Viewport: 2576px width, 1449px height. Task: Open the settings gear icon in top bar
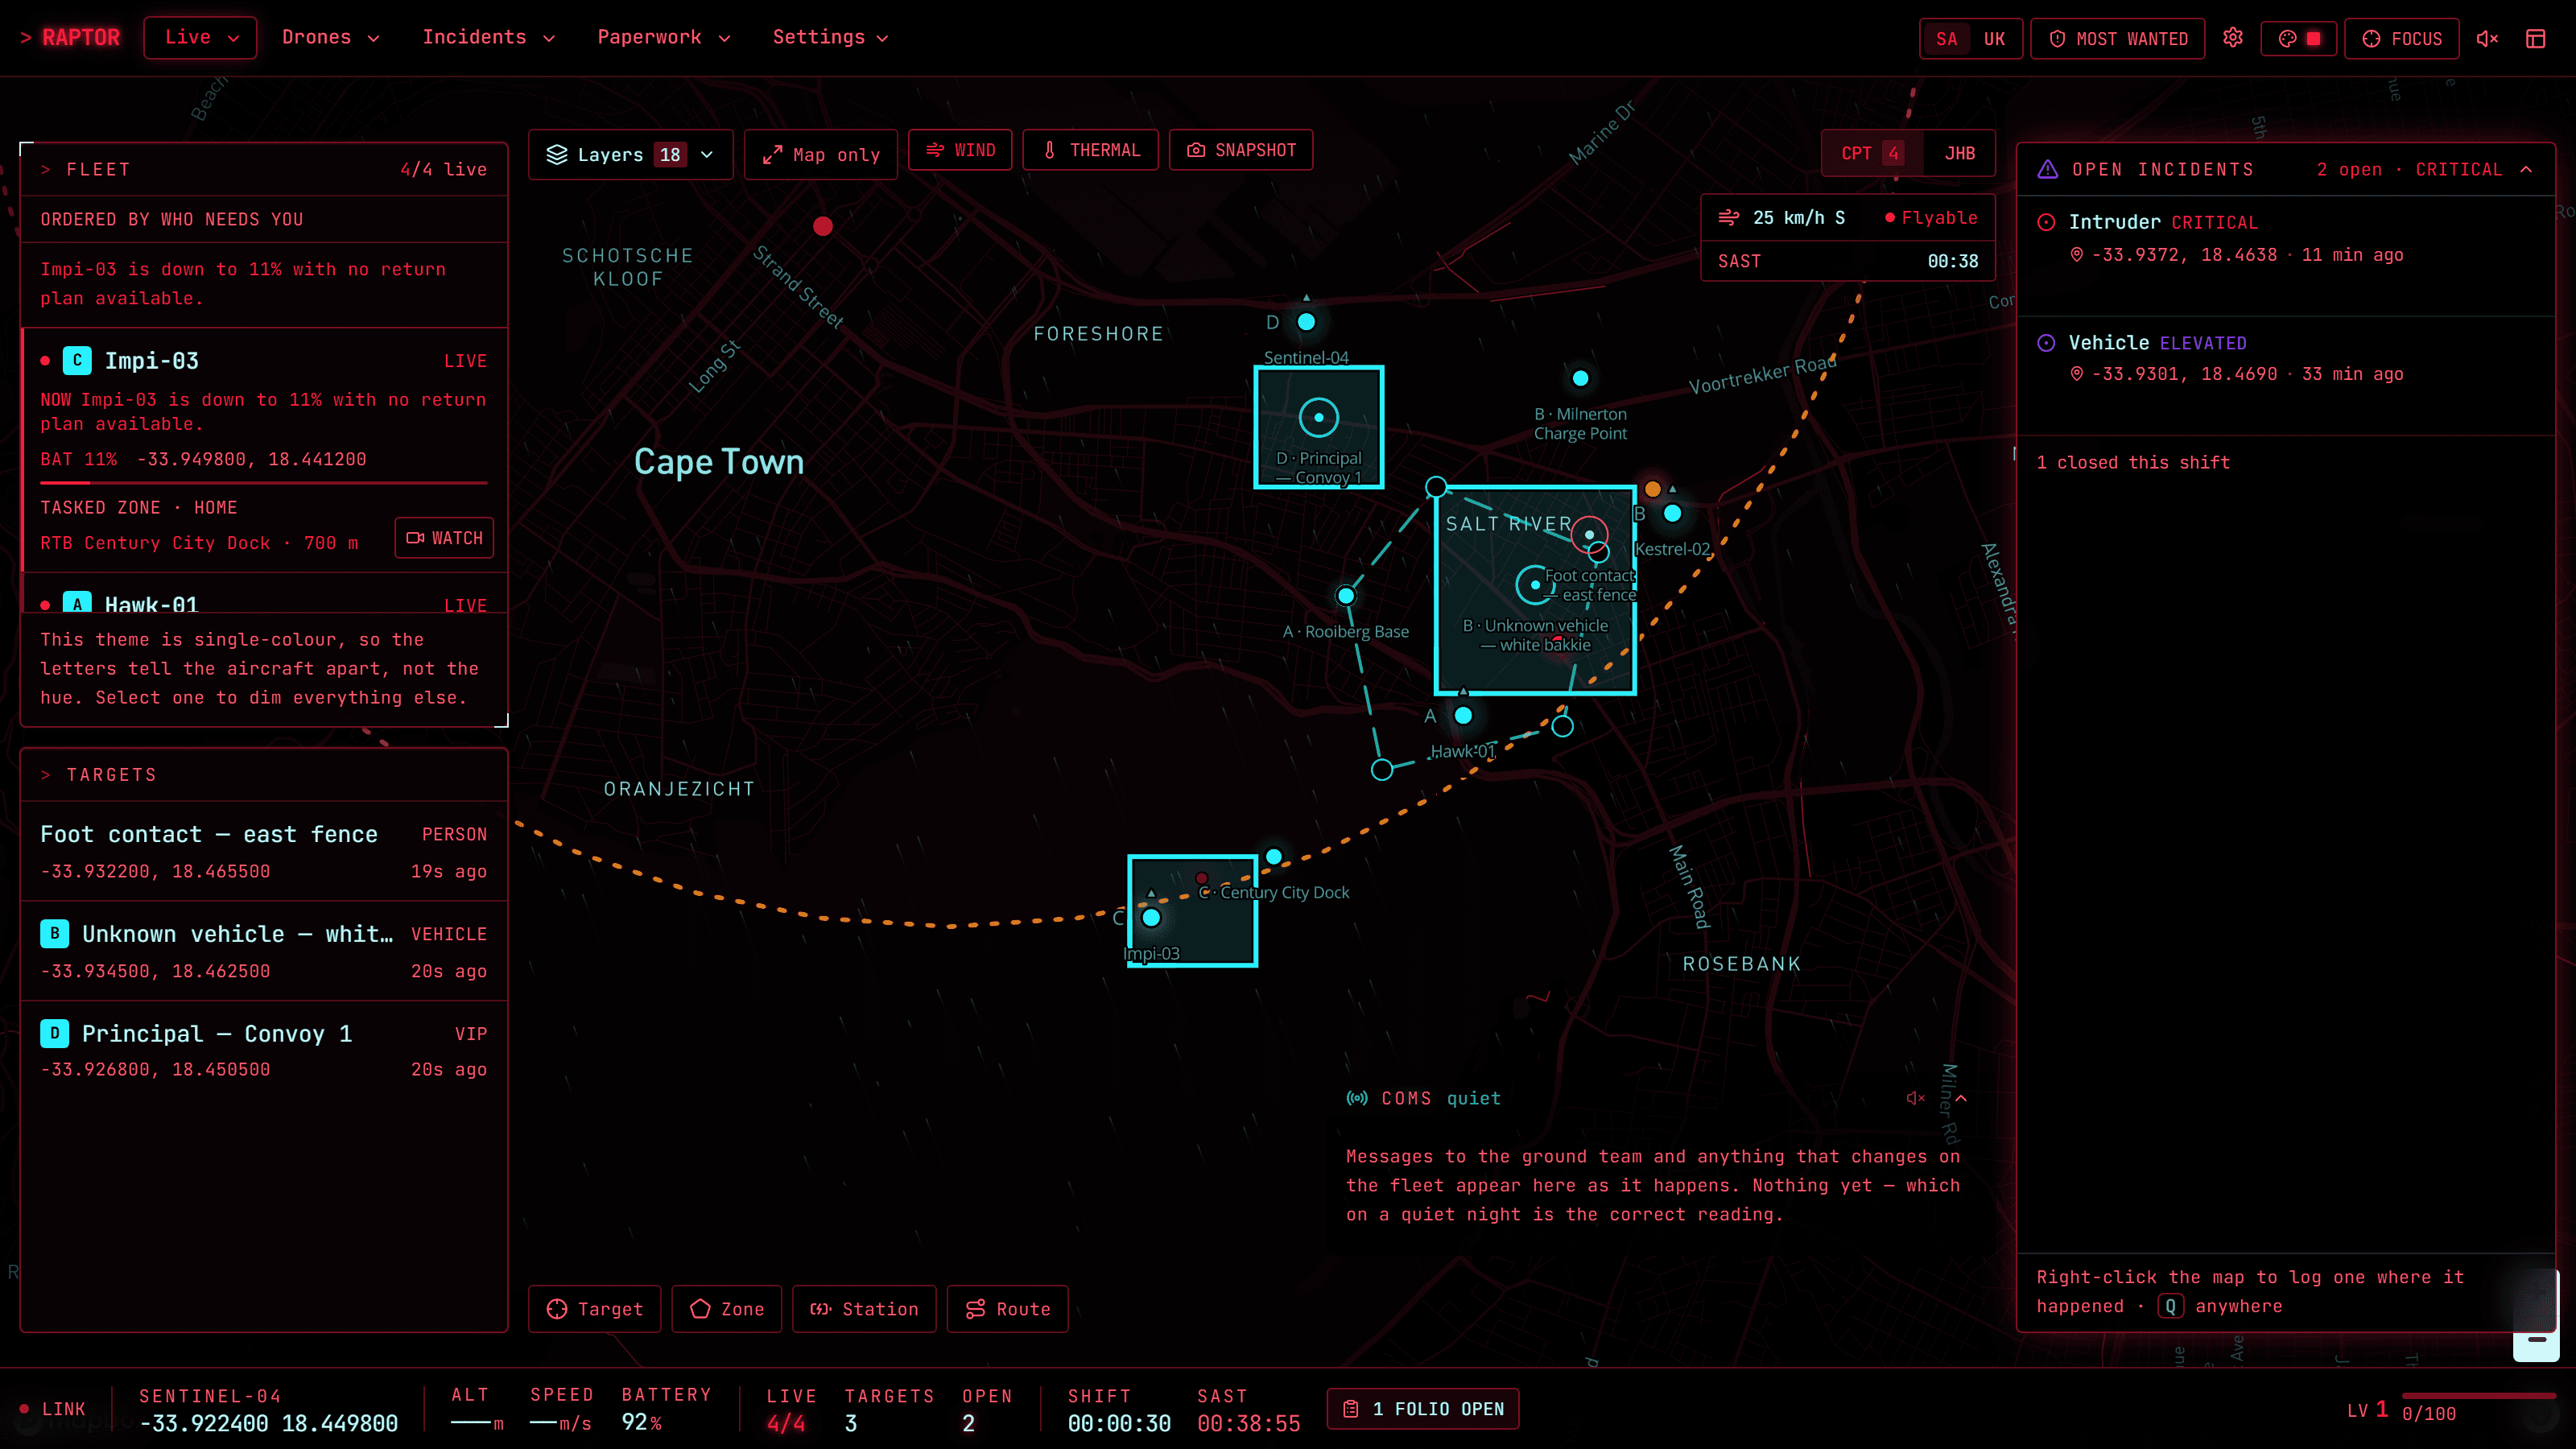[2232, 38]
